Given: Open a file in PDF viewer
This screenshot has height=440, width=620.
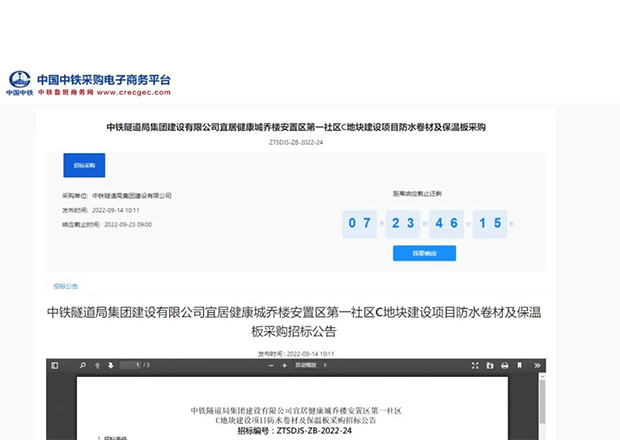Looking at the screenshot, I should (x=490, y=366).
